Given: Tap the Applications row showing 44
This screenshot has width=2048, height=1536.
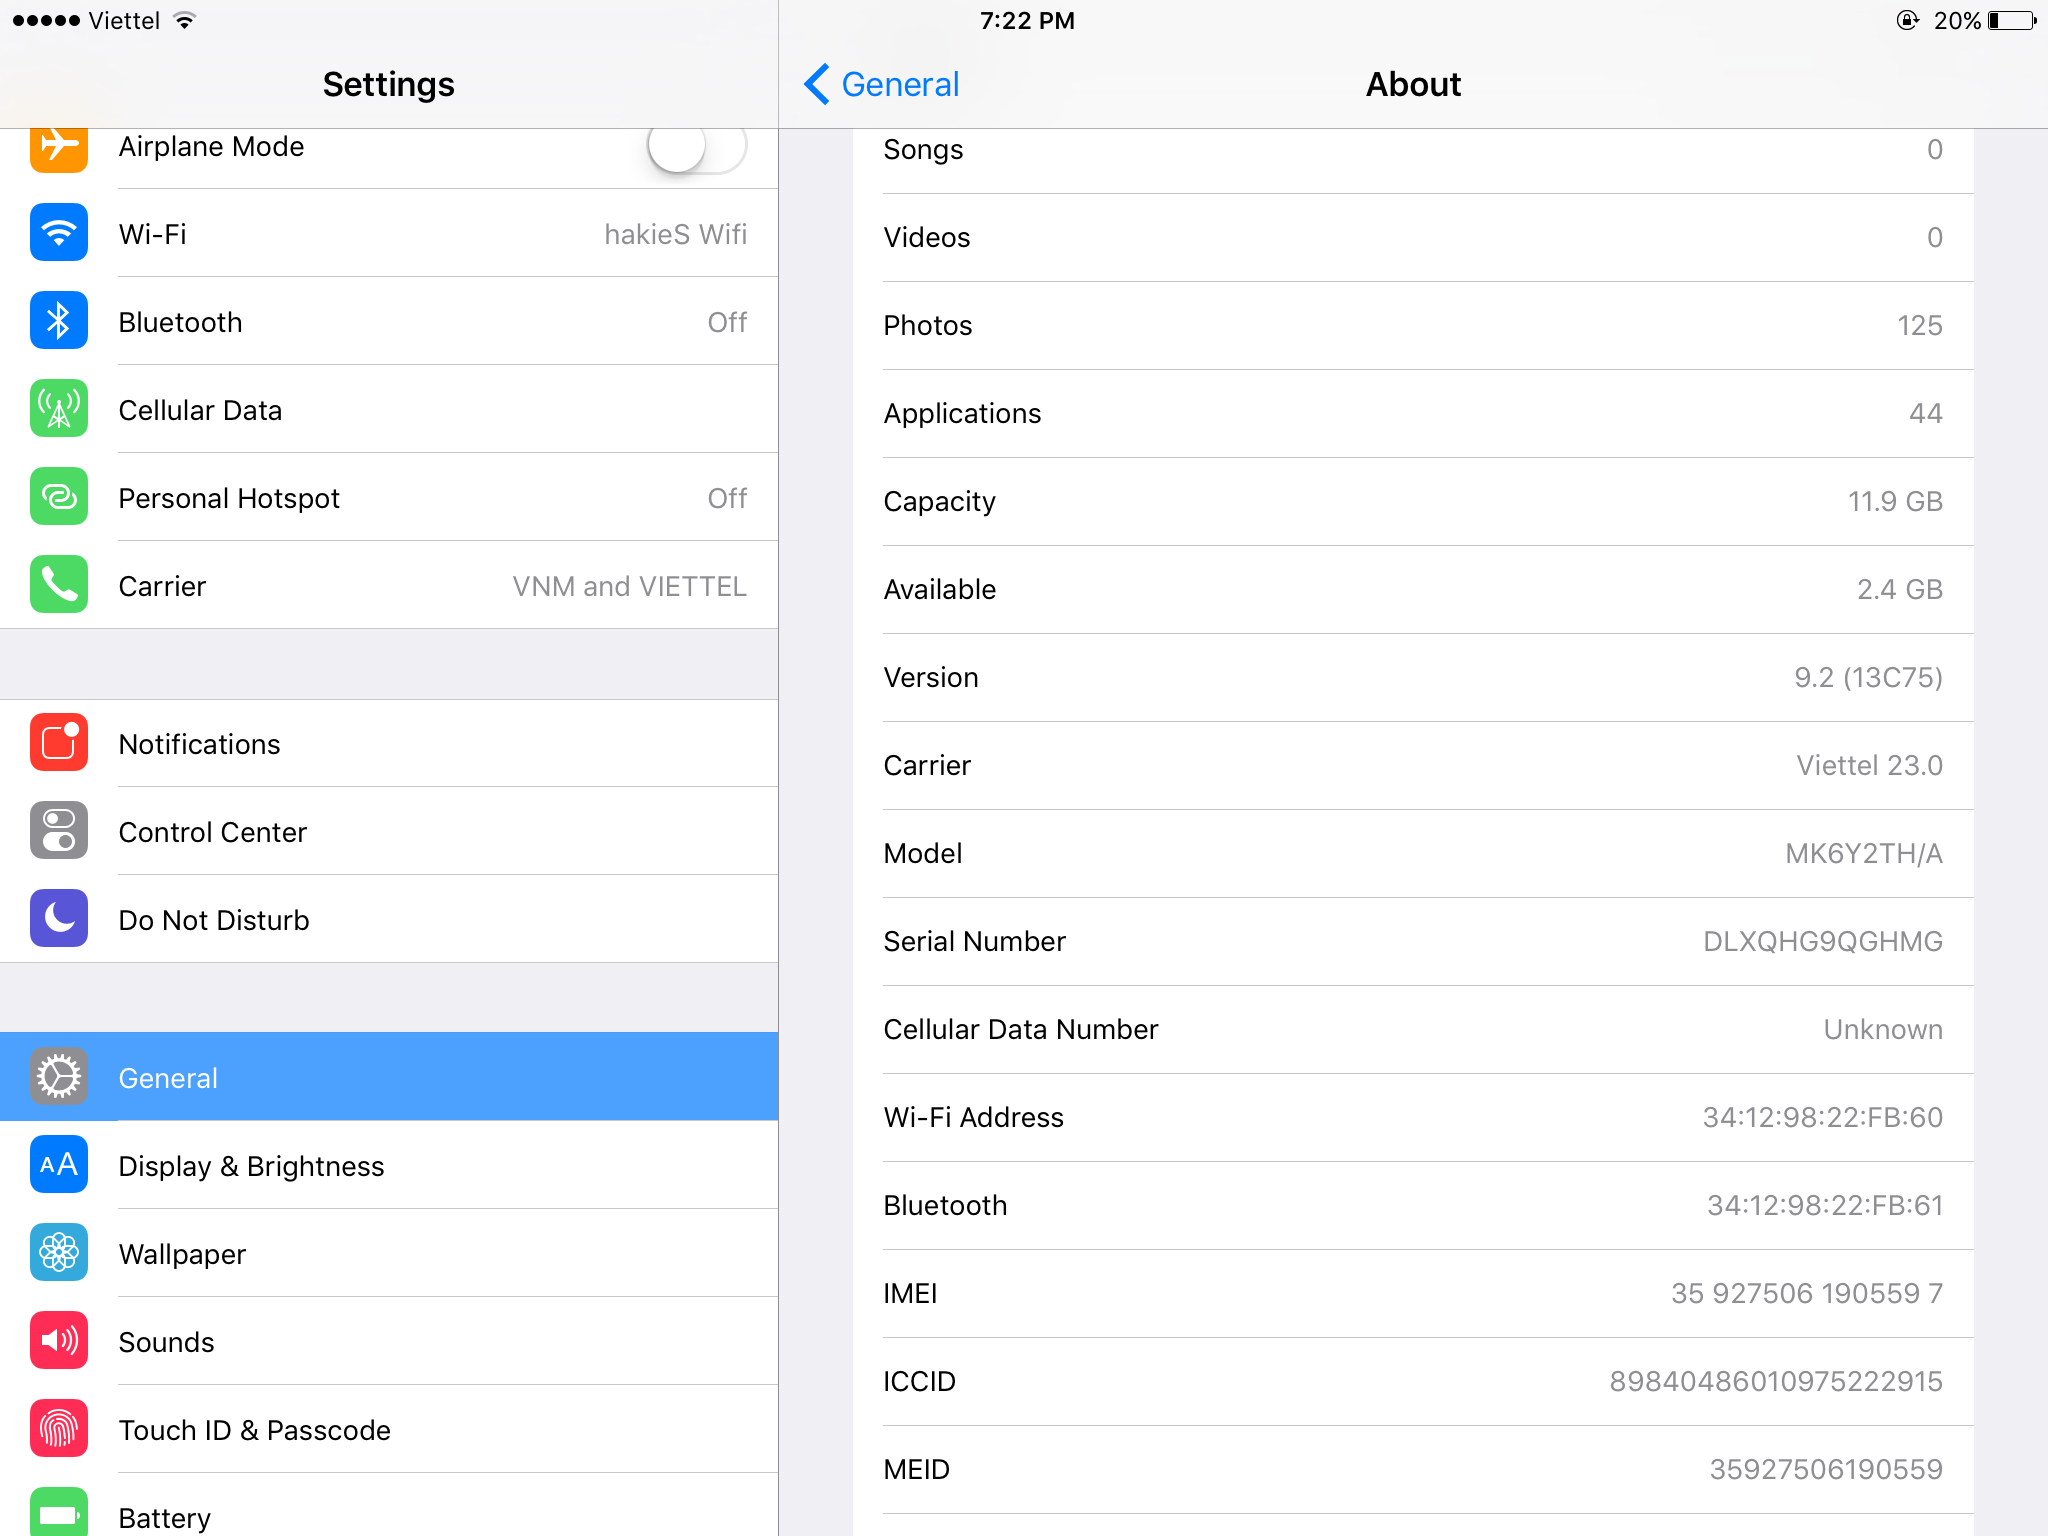Looking at the screenshot, I should coord(1413,414).
